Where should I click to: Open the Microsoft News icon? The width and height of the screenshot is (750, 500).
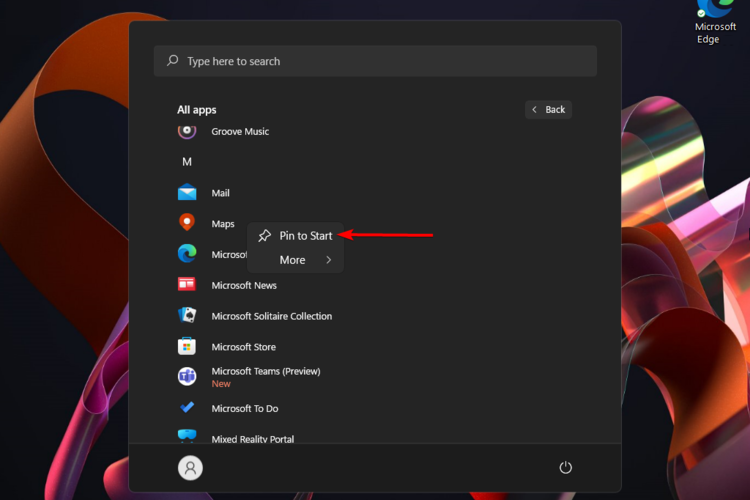click(187, 285)
